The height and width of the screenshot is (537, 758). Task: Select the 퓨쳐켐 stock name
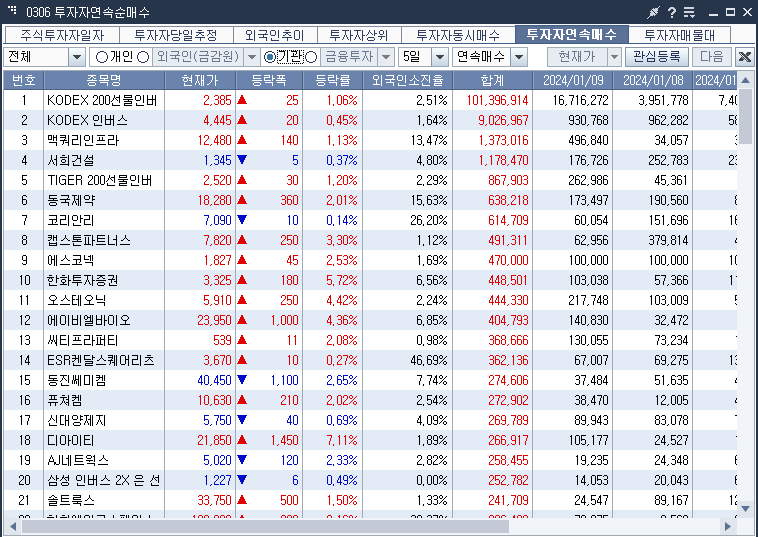click(65, 400)
